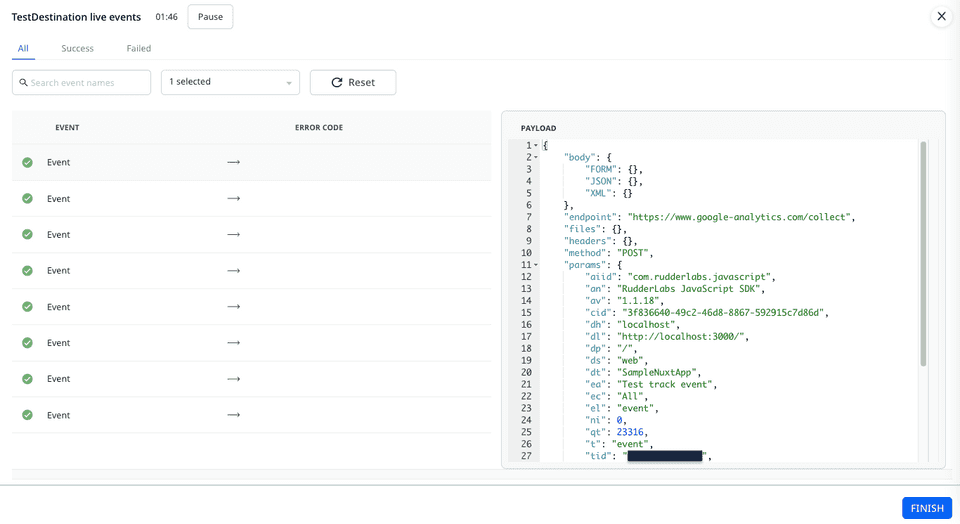Screen dimensions: 960x524
Task: Click the green checkmark of the last event
Action: click(x=28, y=415)
